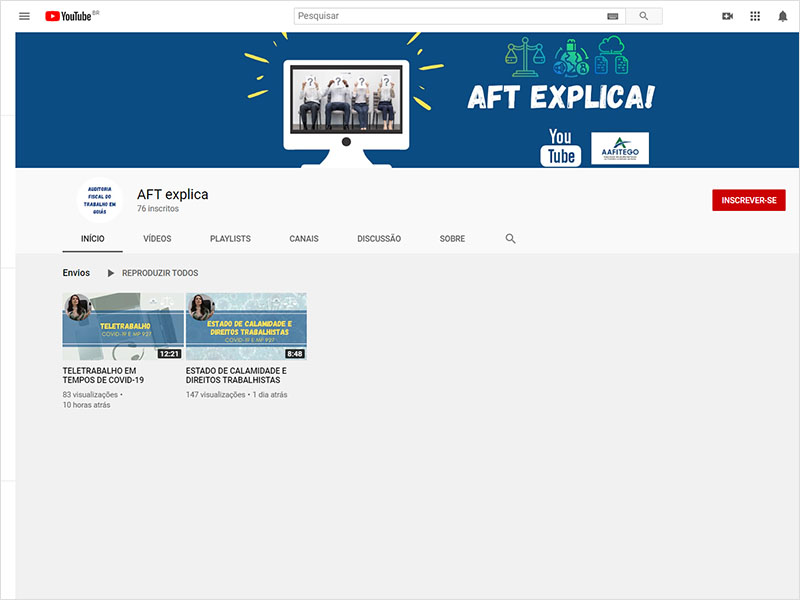
Task: Show the notifications bell
Action: 783,16
